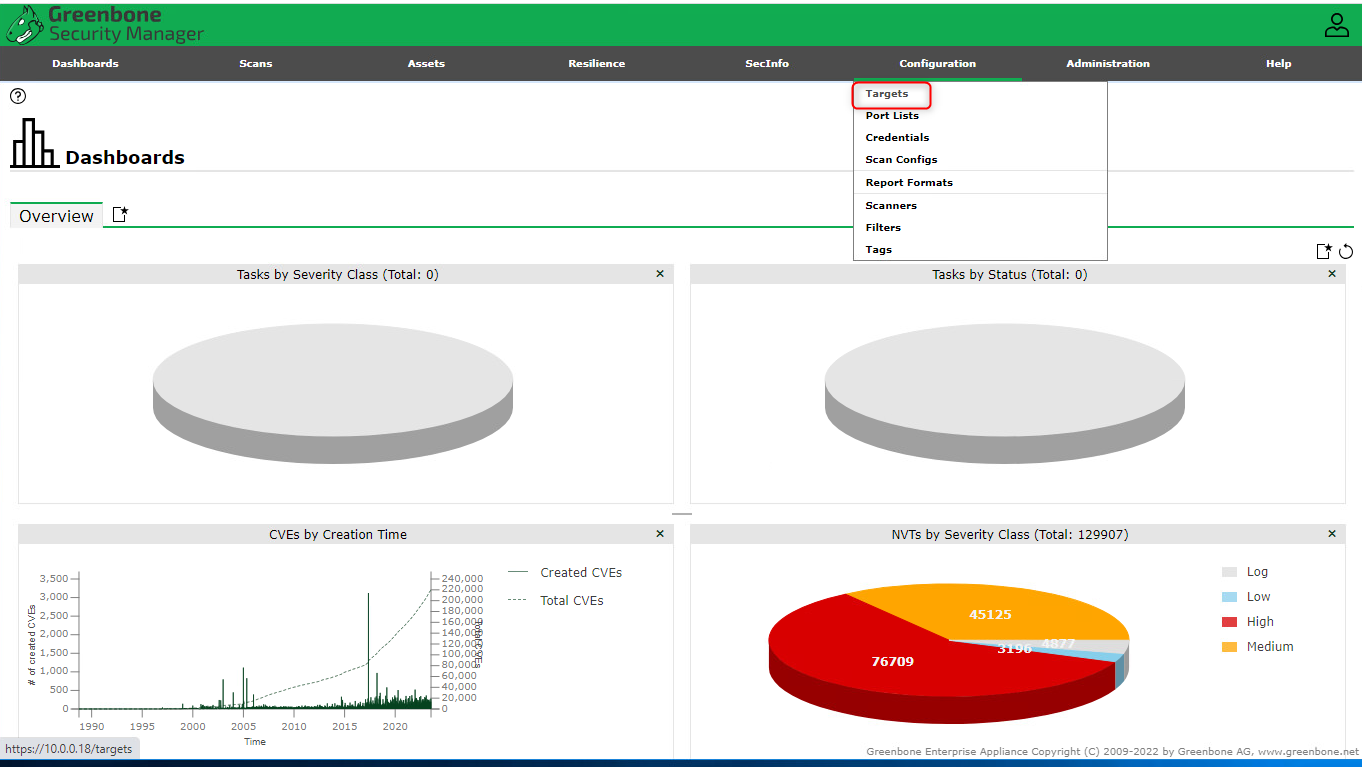Viewport: 1362px width, 767px height.
Task: Click the user account icon
Action: point(1336,25)
